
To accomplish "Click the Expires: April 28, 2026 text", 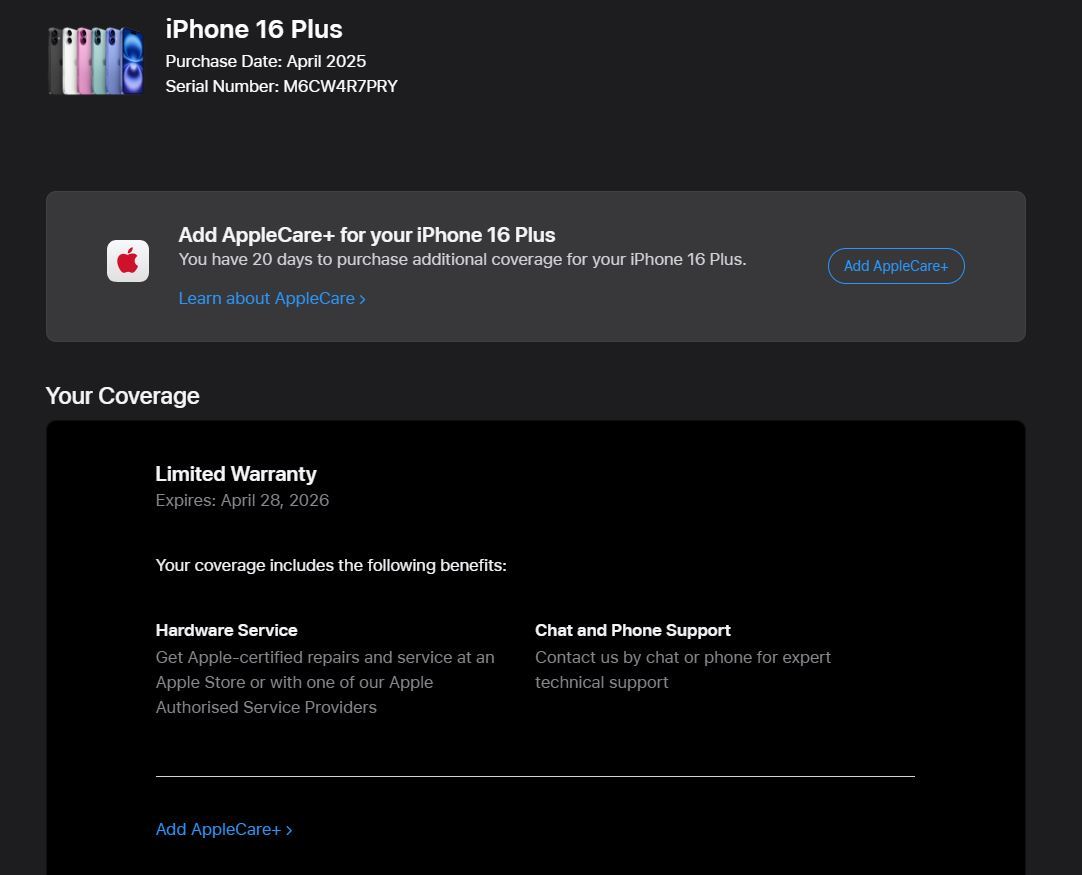I will pyautogui.click(x=242, y=500).
